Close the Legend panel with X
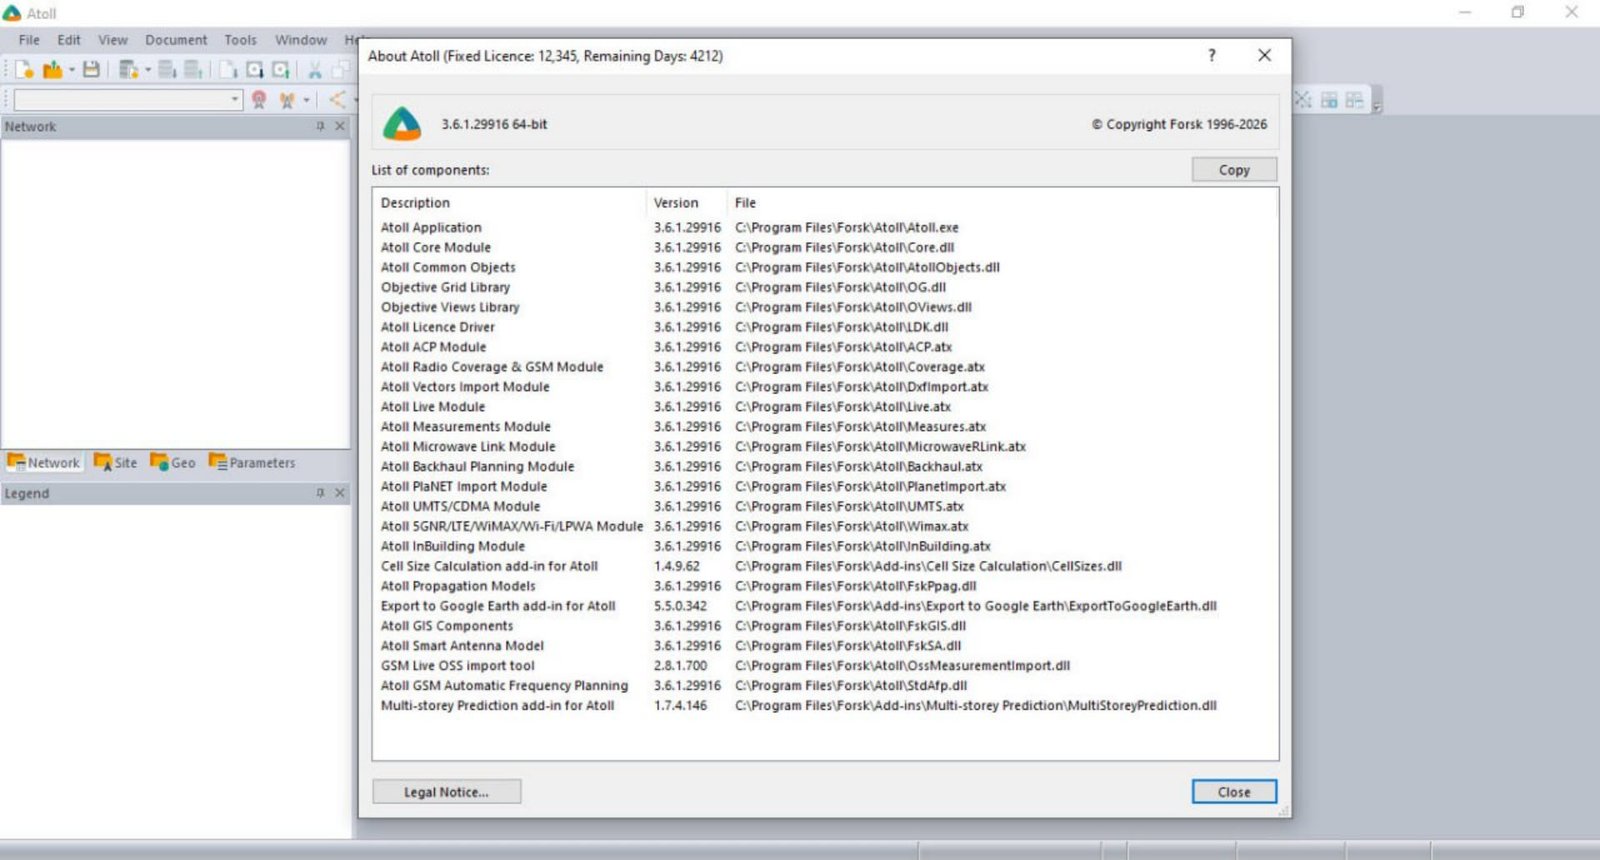This screenshot has width=1600, height=860. click(340, 493)
